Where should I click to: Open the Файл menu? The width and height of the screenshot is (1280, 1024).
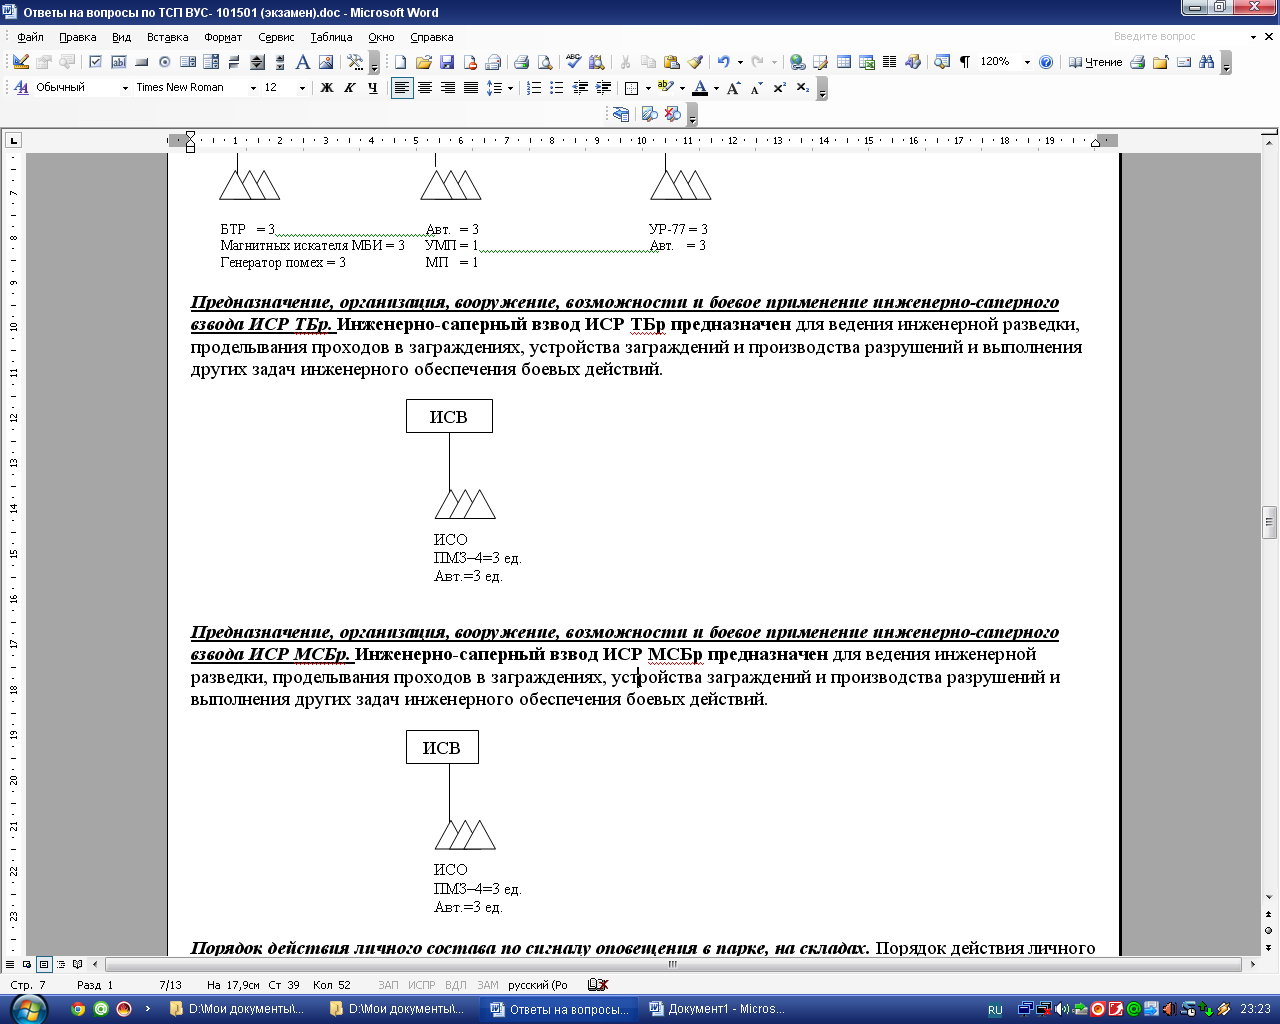pyautogui.click(x=30, y=37)
